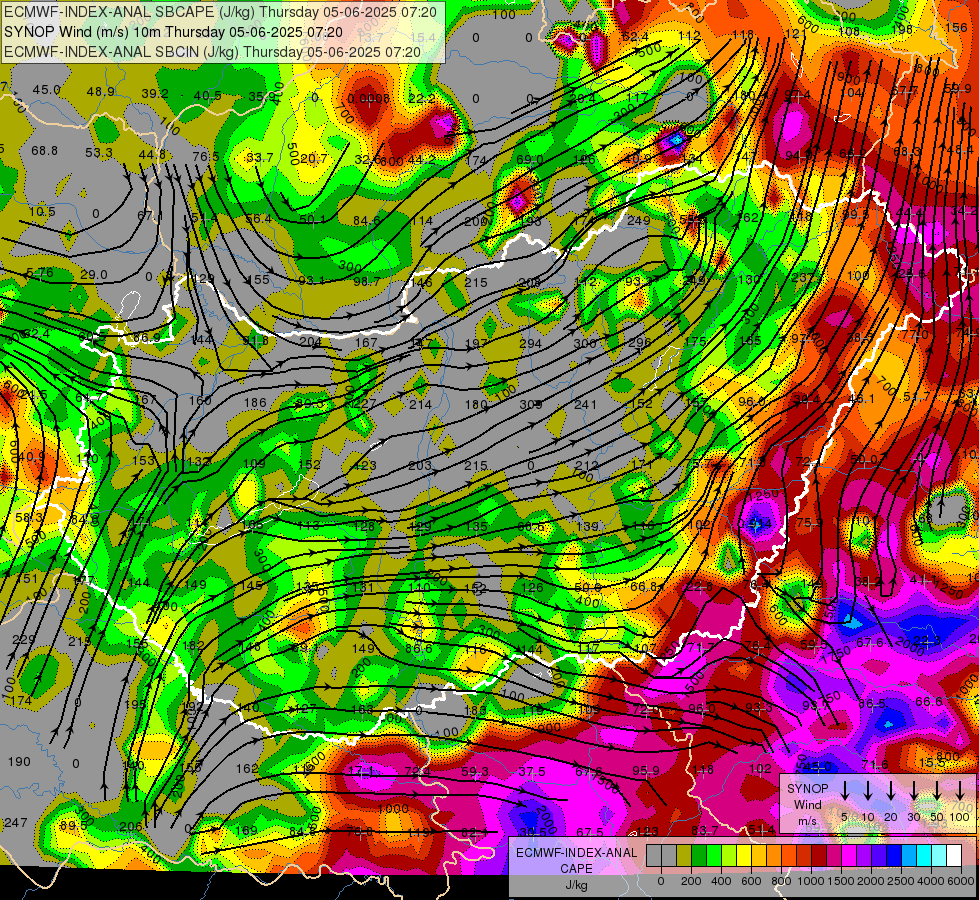
Task: Click the 'SYNOP' label in the wind legend
Action: [x=807, y=789]
